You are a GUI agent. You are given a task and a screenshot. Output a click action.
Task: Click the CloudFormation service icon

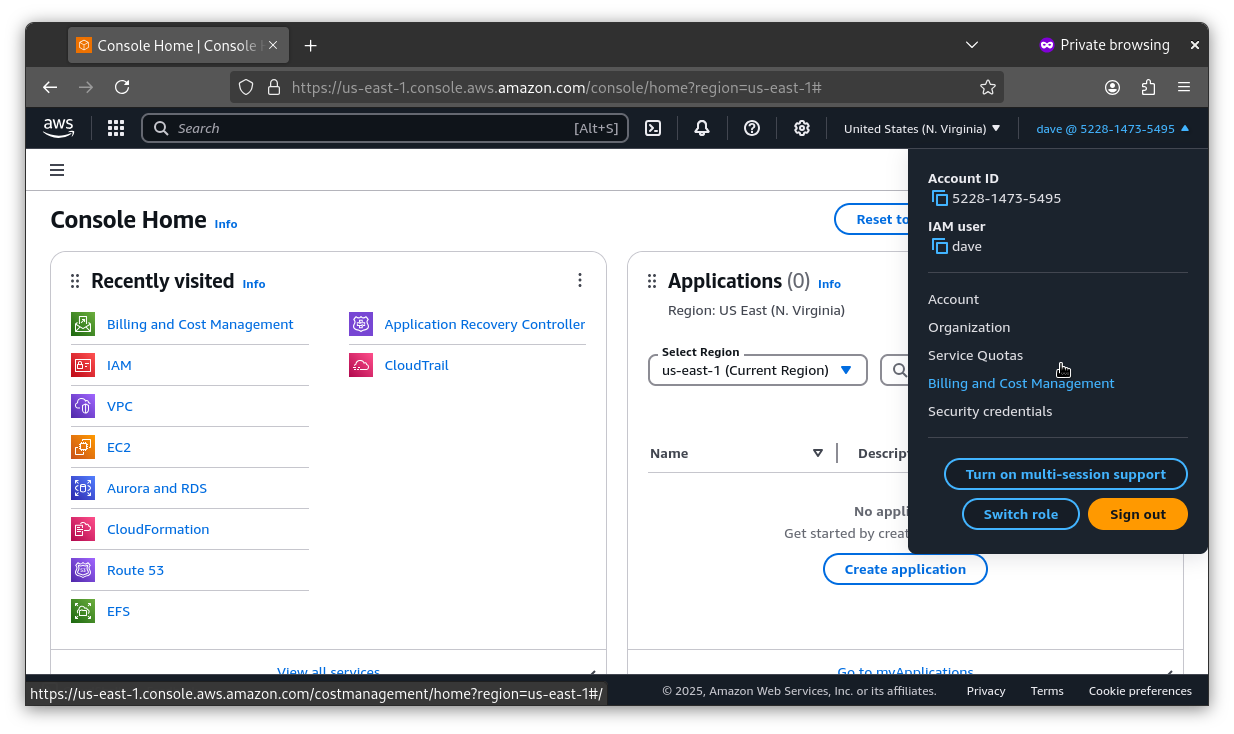point(83,529)
